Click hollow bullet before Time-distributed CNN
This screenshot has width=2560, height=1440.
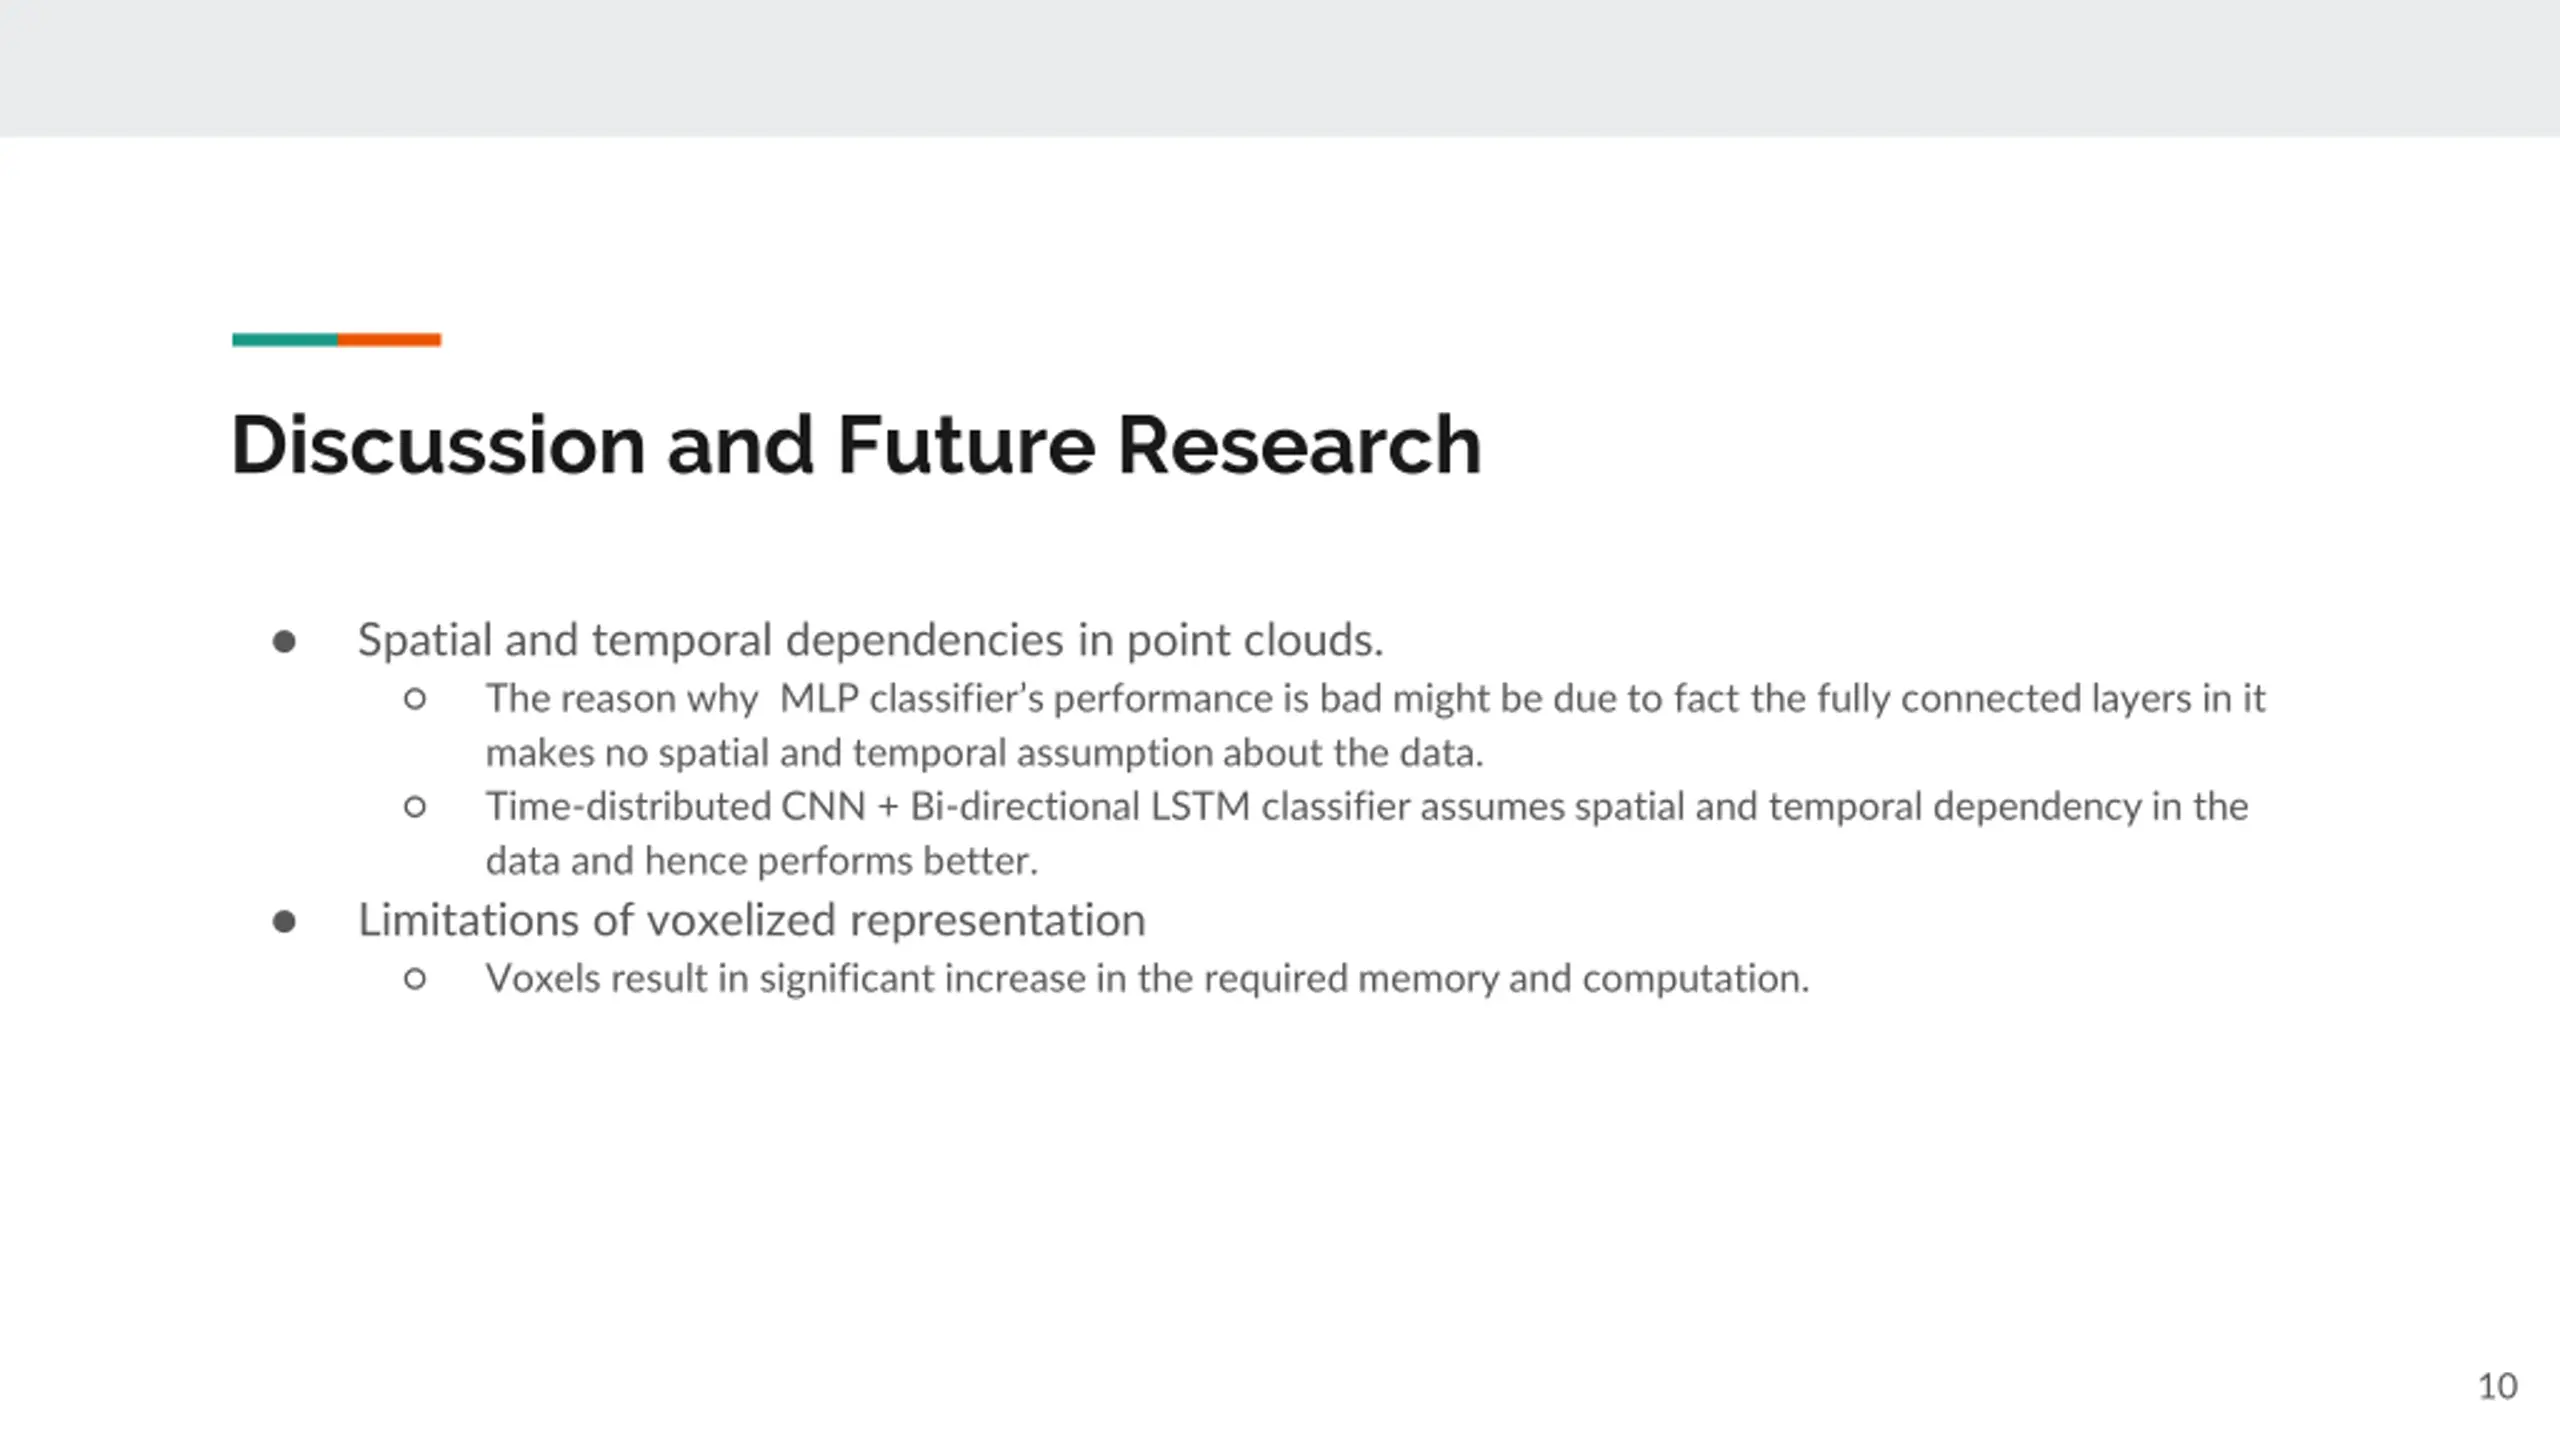(415, 806)
